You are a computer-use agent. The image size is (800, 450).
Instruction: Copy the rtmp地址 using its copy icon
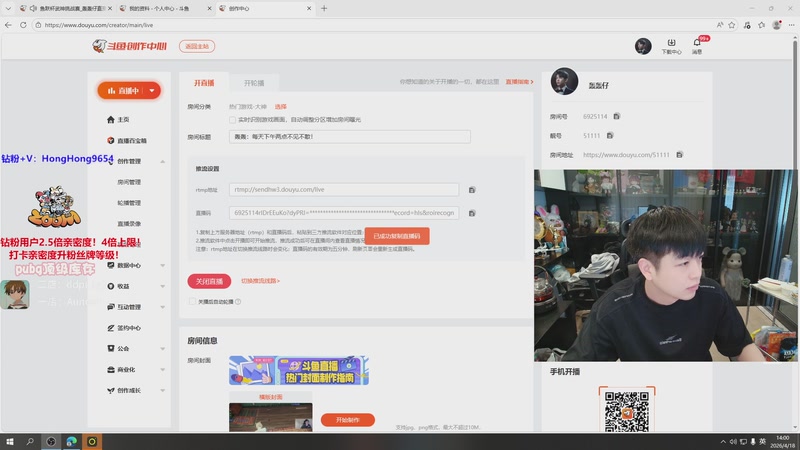click(x=472, y=189)
